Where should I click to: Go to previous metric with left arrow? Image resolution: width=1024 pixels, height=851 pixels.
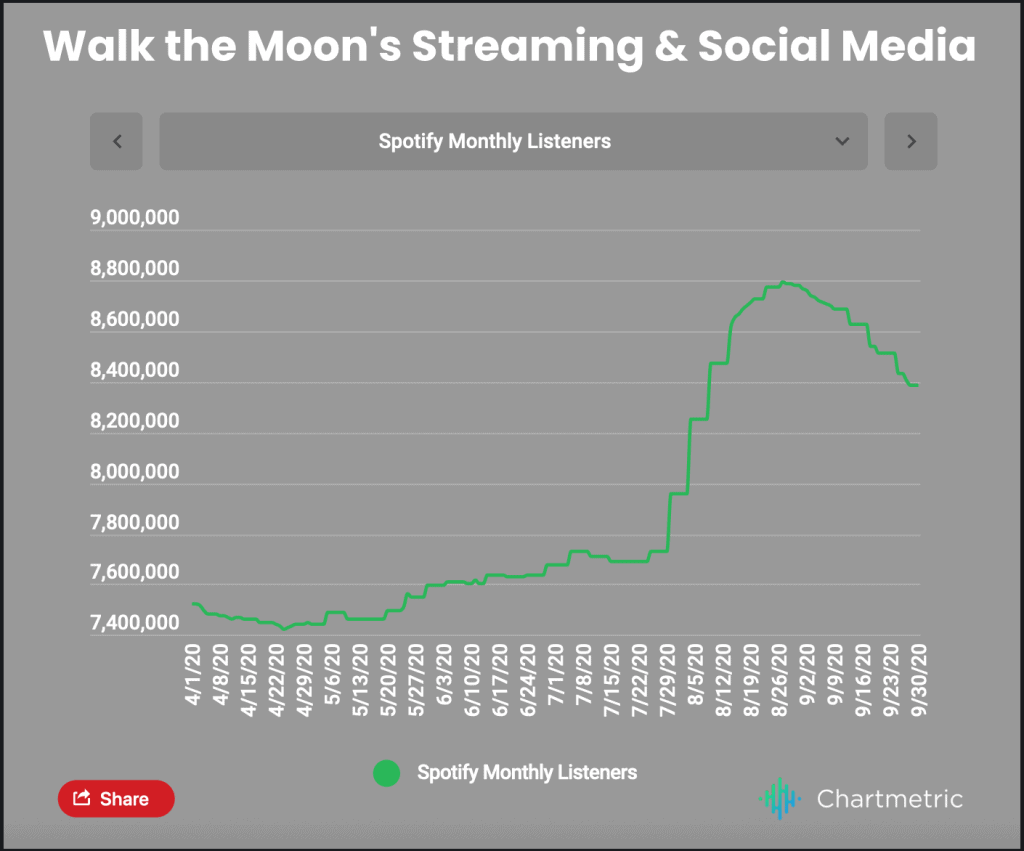(116, 141)
